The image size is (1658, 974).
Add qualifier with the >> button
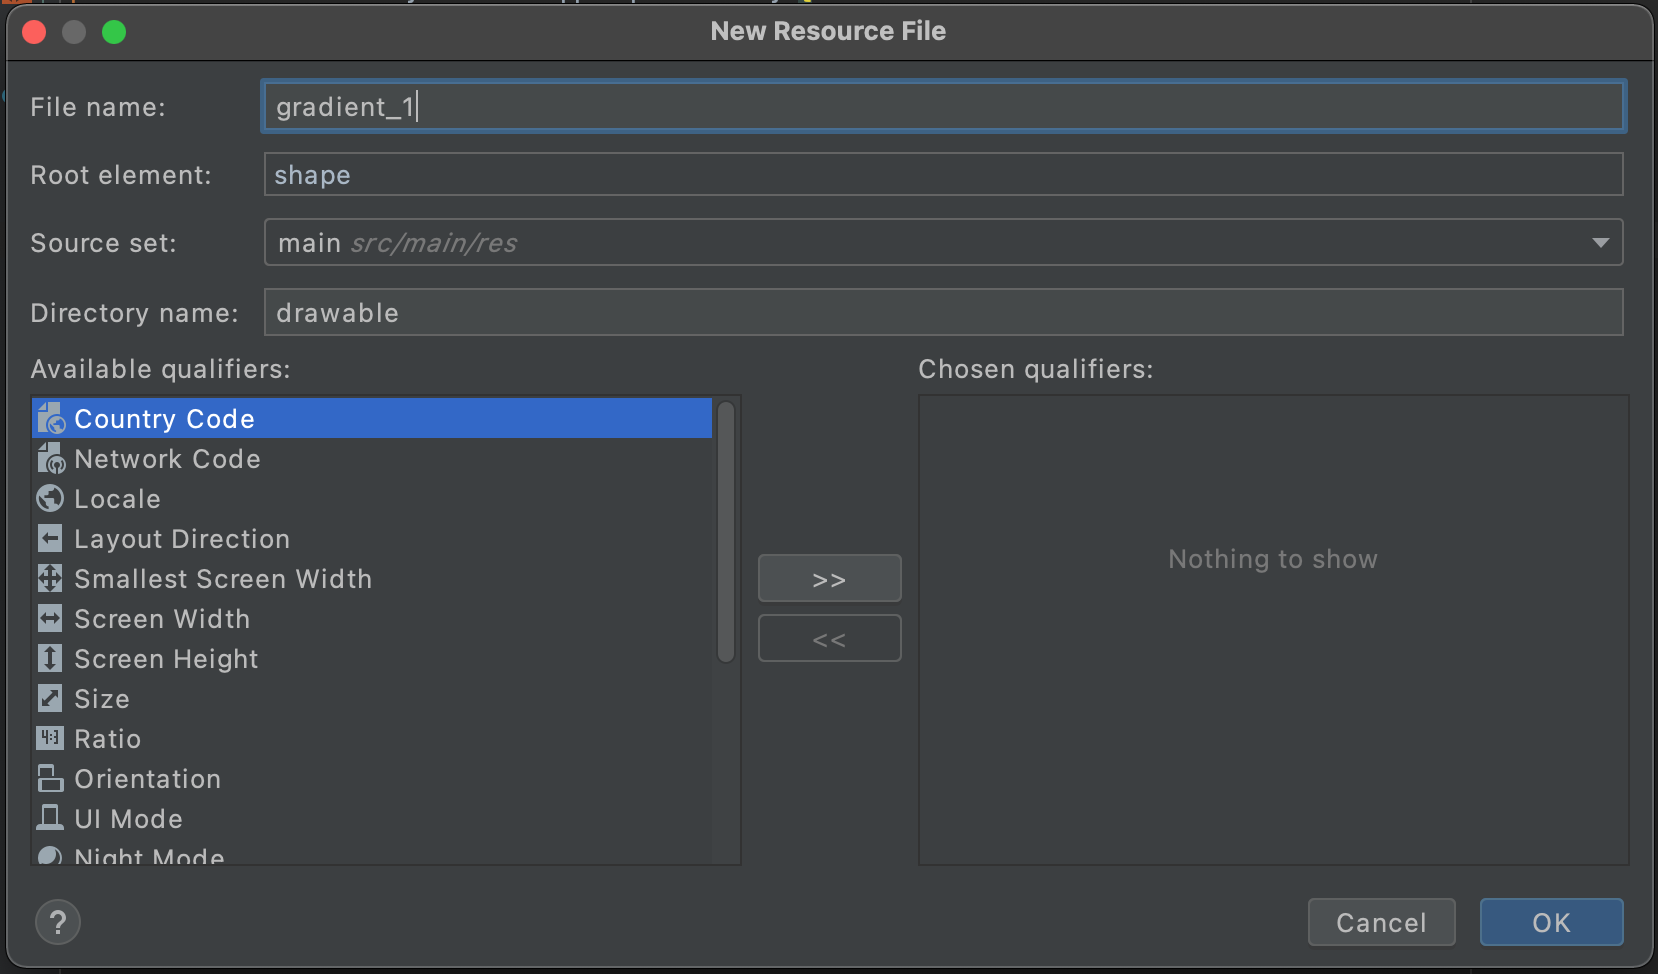[x=829, y=579]
